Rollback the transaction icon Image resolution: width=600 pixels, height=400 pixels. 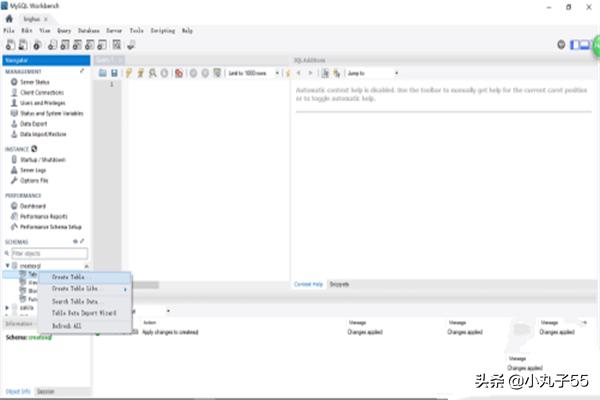click(x=205, y=73)
